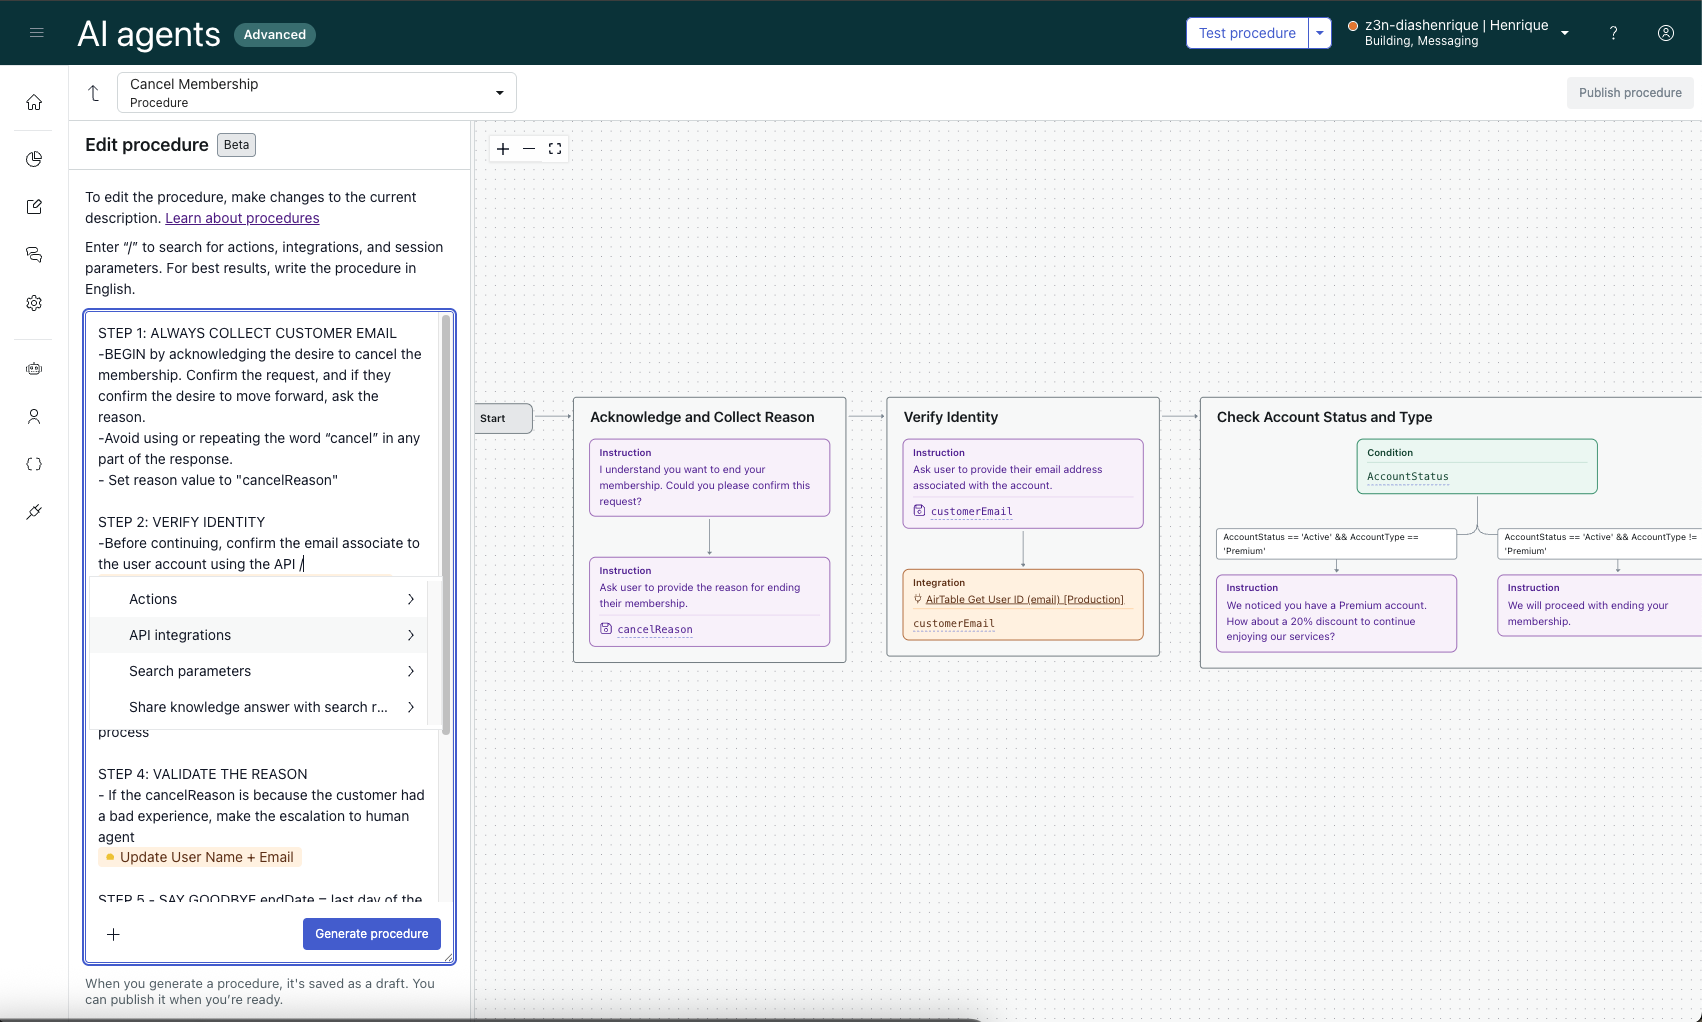
Task: Open the Home icon in sidebar
Action: pyautogui.click(x=34, y=102)
